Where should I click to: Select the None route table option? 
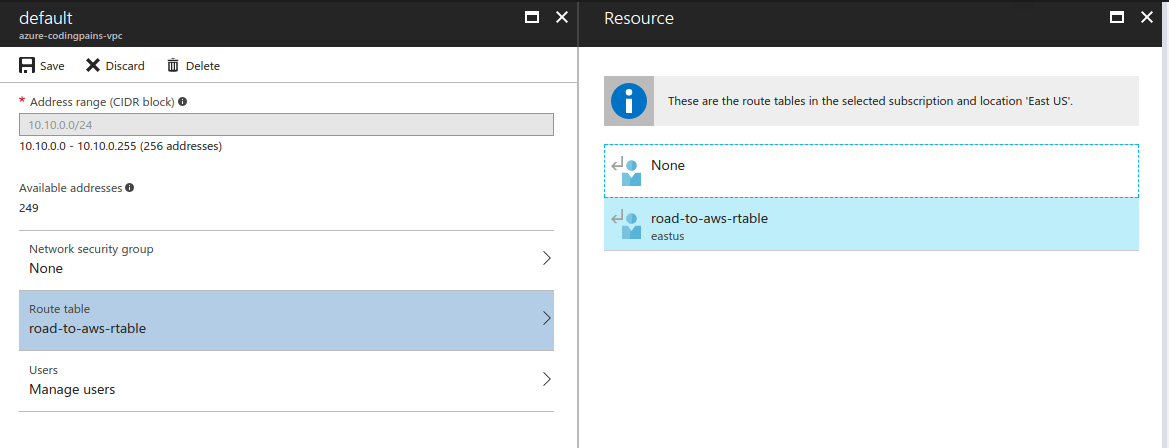[x=872, y=171]
